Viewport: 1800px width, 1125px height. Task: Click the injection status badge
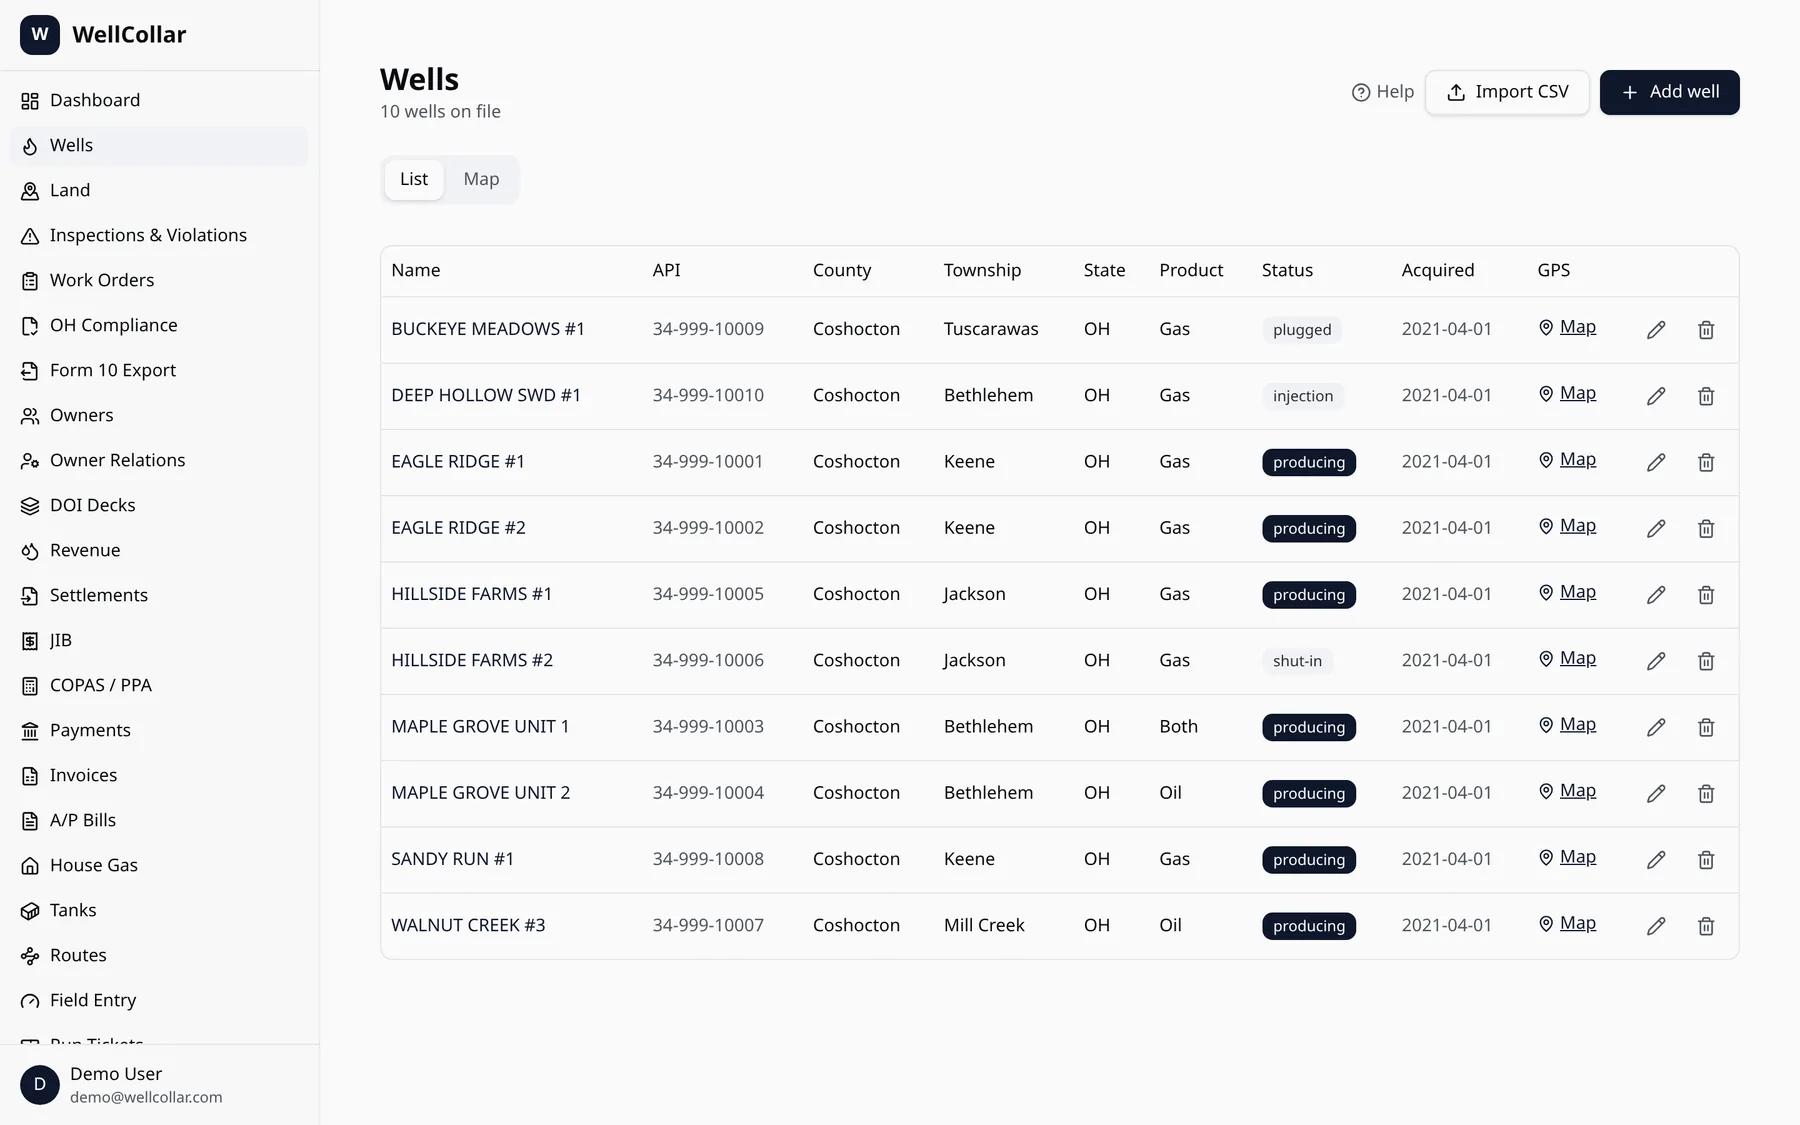1303,396
